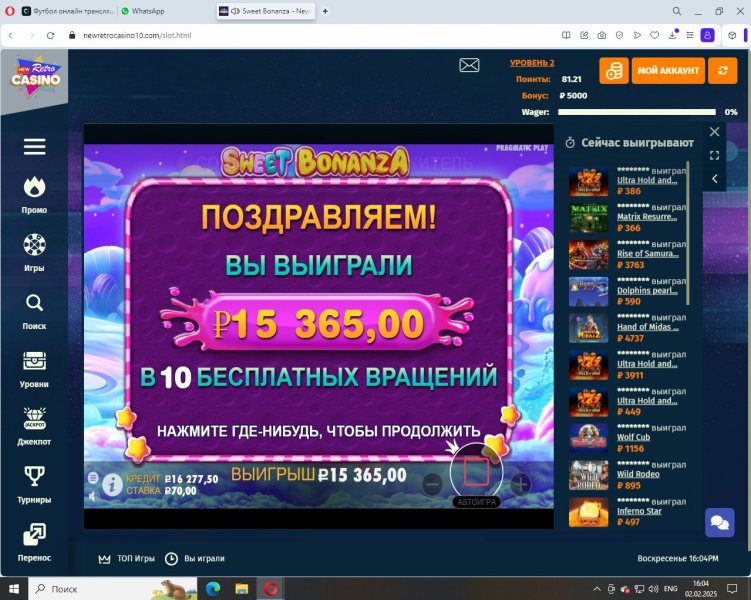Open Вы играли tab

click(x=195, y=558)
